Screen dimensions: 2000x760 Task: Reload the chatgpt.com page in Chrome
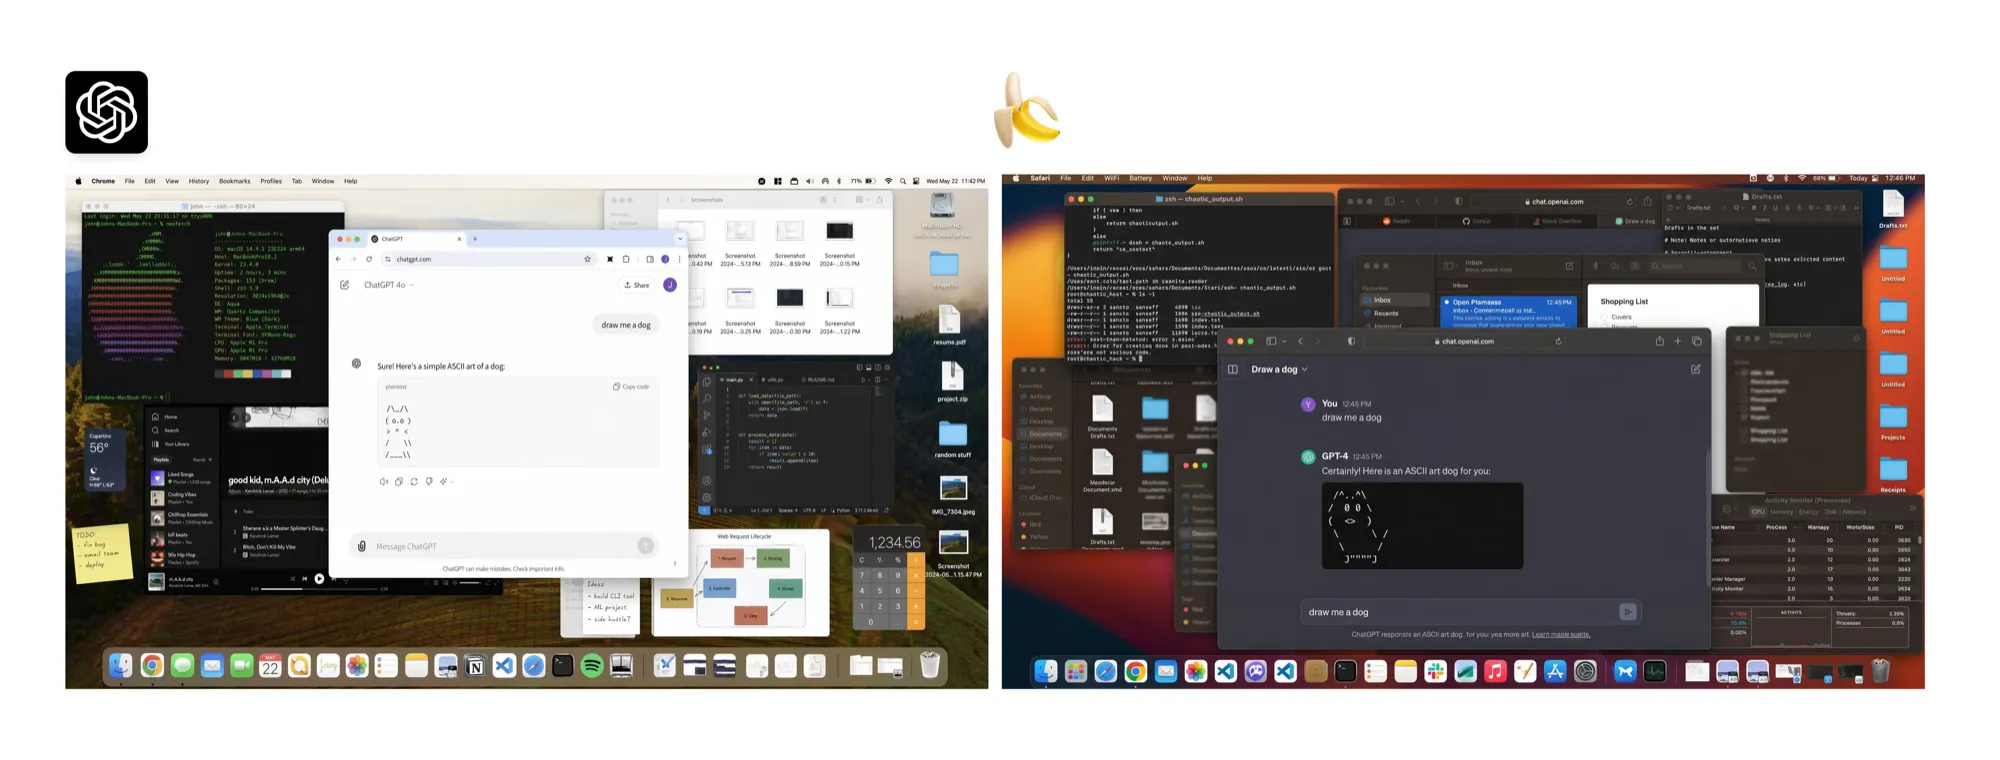(x=369, y=259)
